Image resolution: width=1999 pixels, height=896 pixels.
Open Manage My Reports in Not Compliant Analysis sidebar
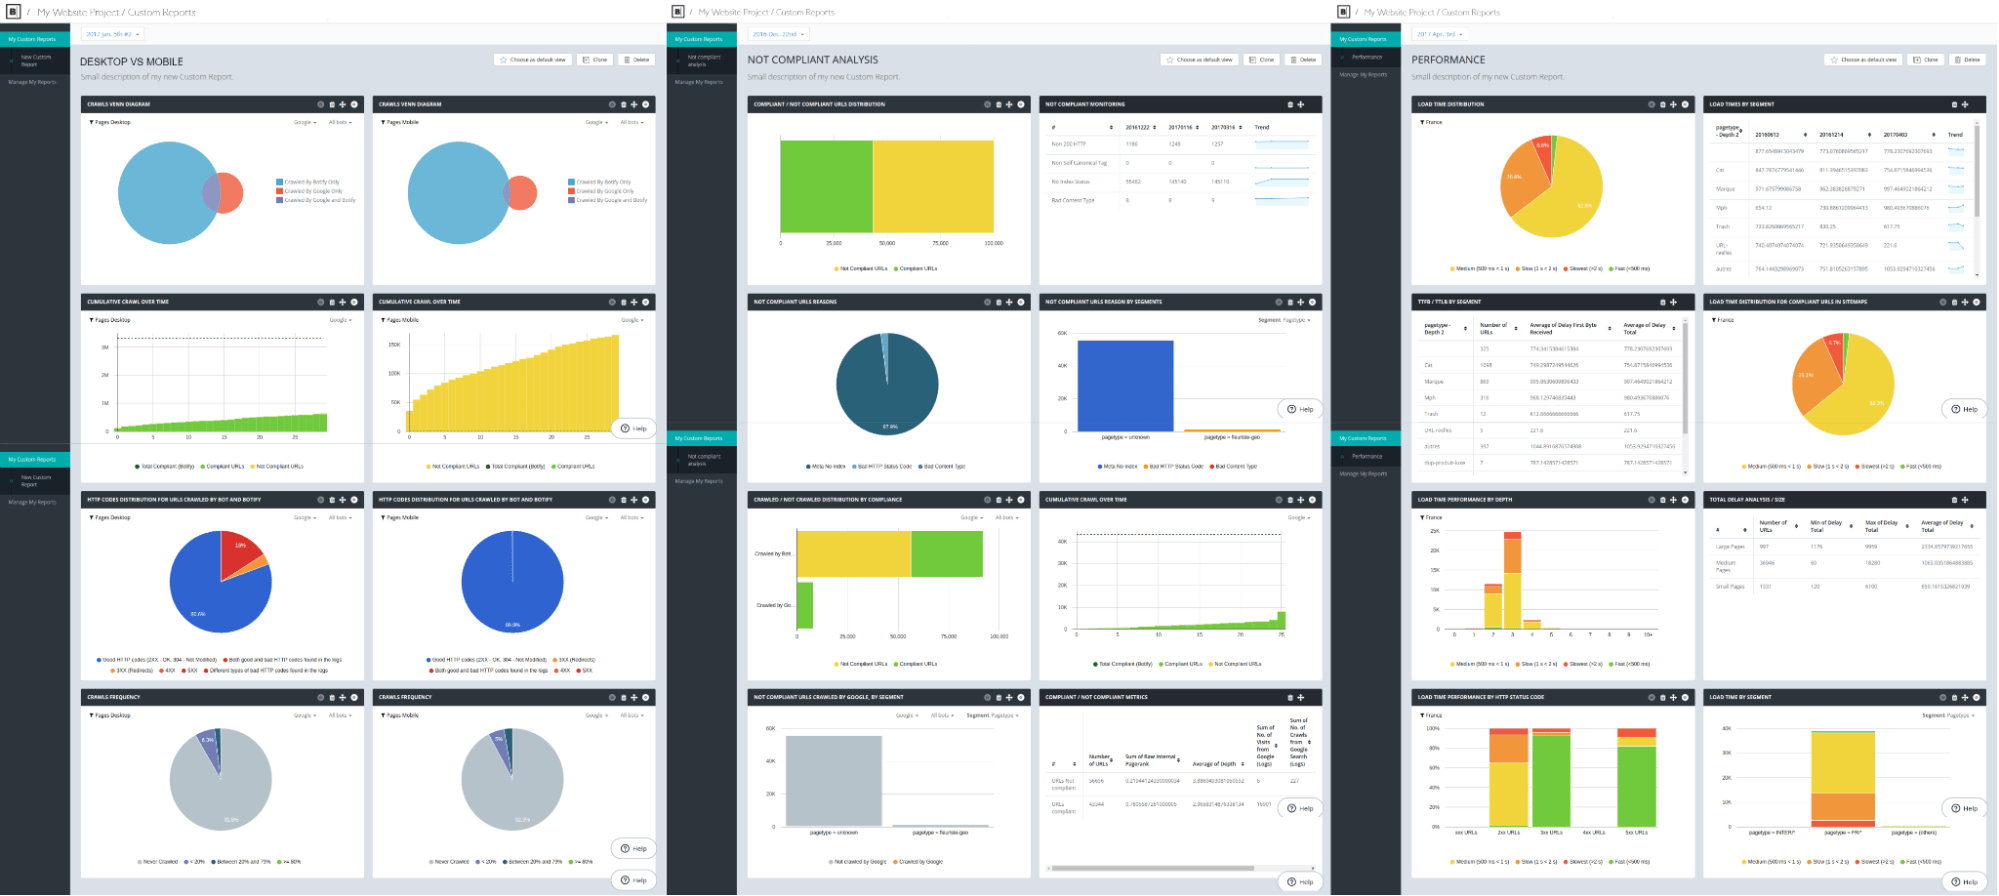tap(699, 82)
